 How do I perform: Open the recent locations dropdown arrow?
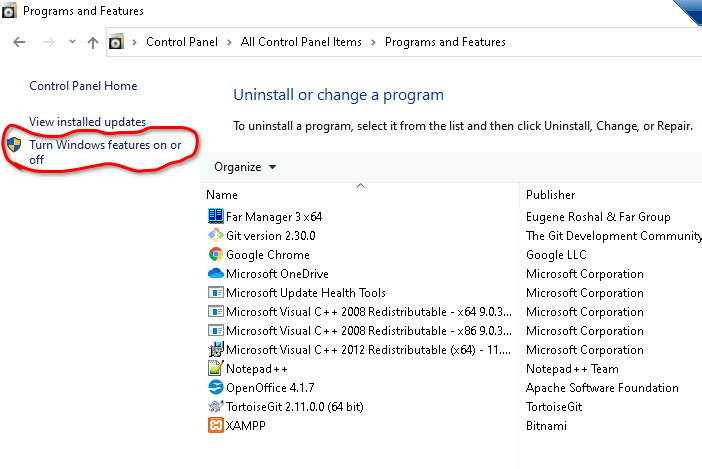(72, 42)
